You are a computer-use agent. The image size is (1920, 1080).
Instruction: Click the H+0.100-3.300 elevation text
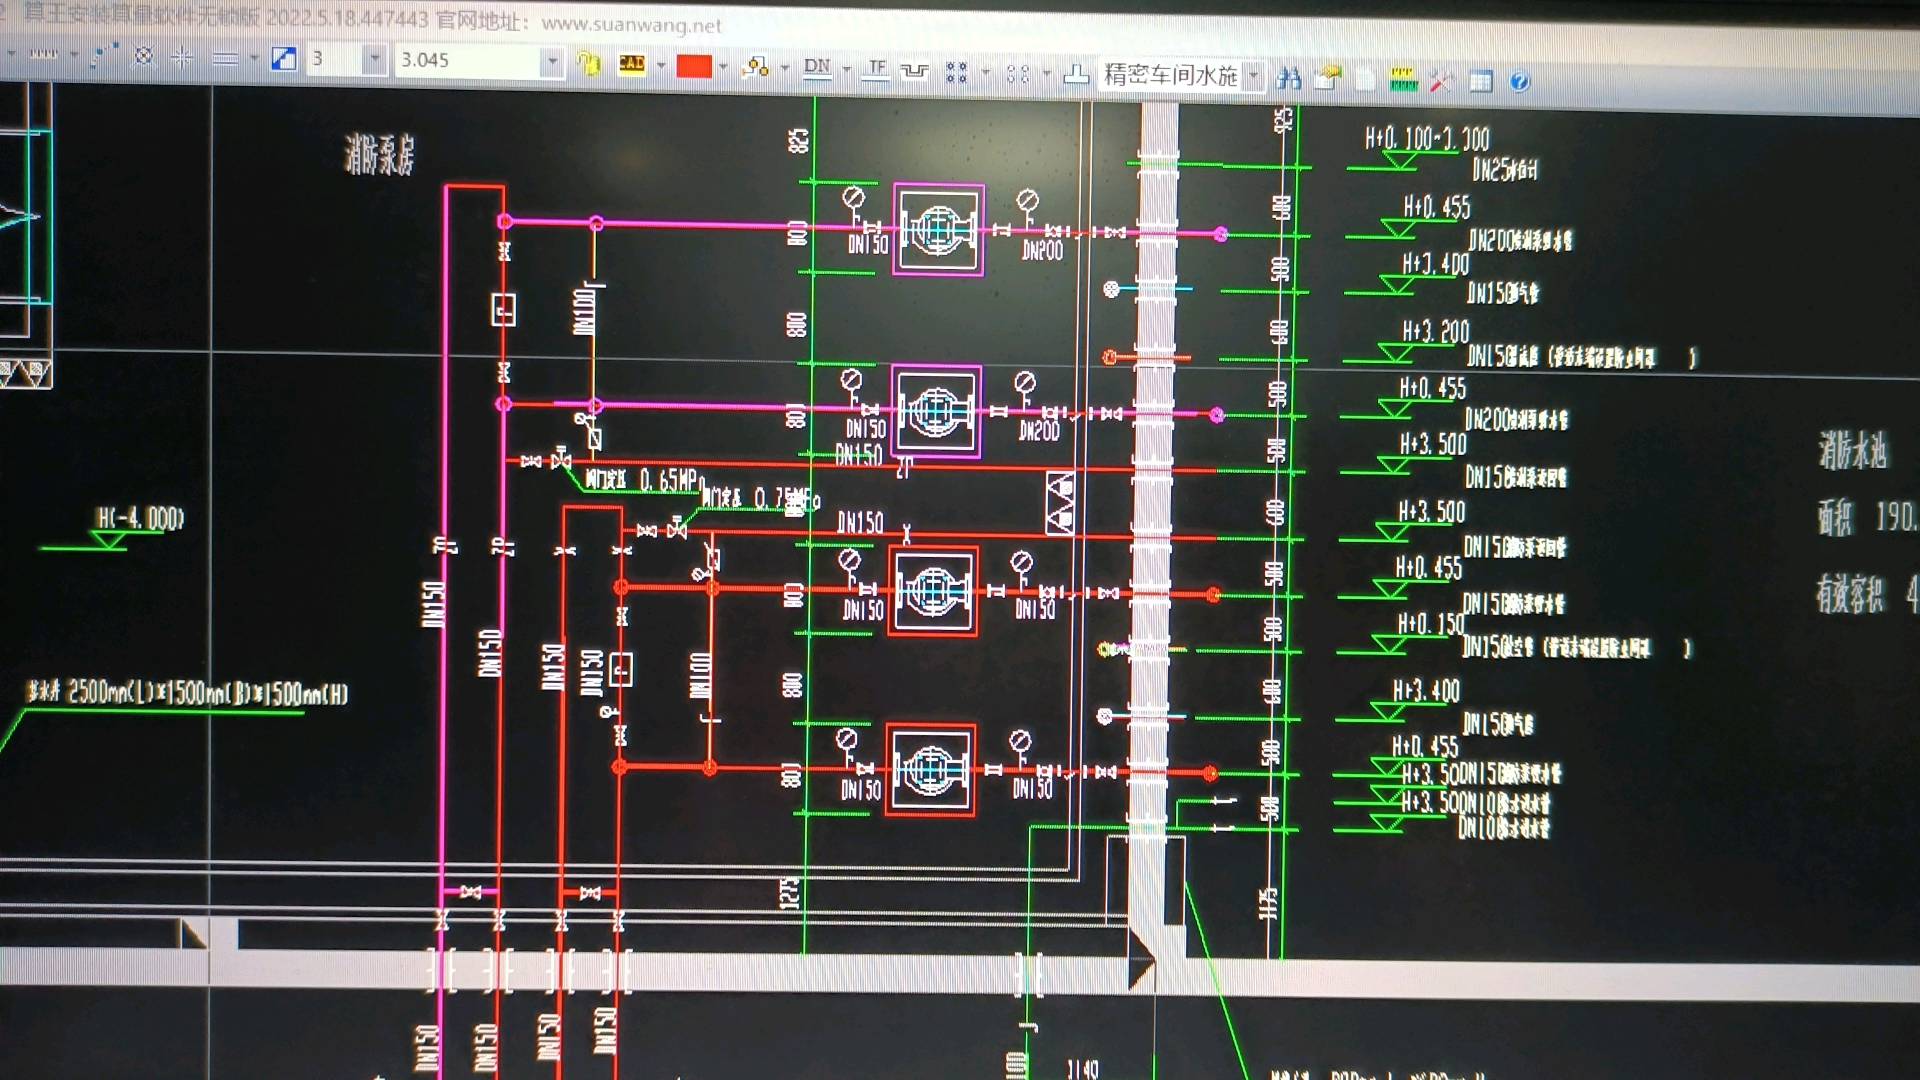(x=1427, y=138)
